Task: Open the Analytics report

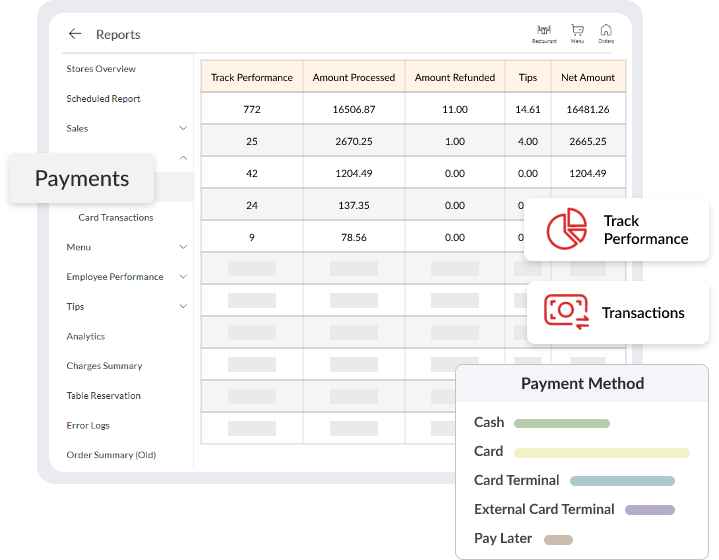Action: 86,336
